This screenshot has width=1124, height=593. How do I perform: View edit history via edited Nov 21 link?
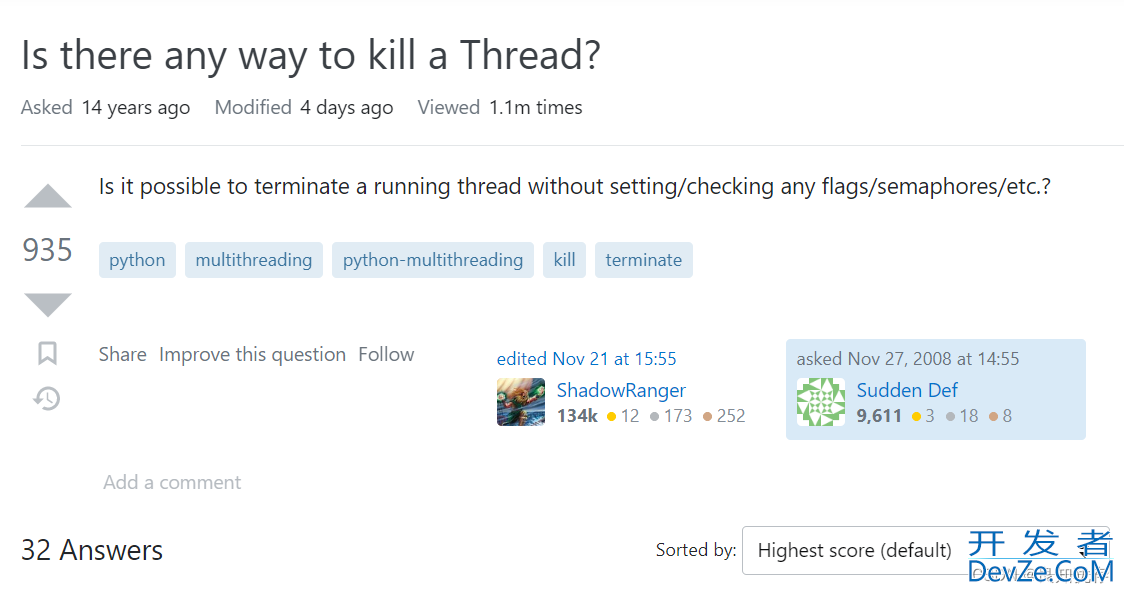click(586, 359)
